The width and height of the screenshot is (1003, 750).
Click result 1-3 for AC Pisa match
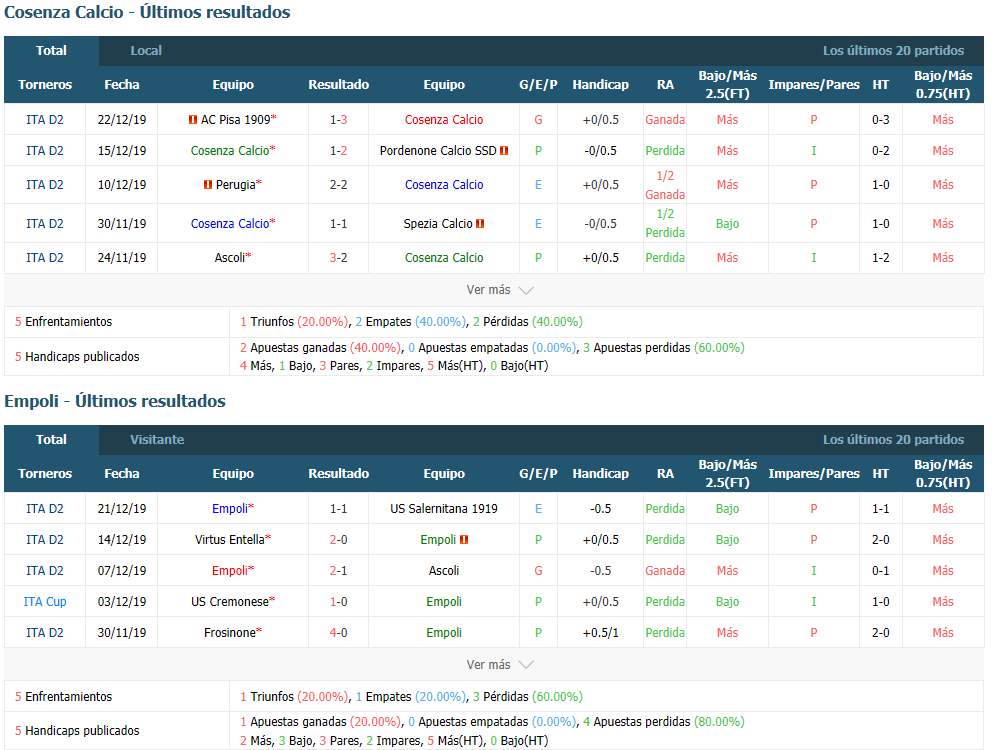pyautogui.click(x=338, y=120)
